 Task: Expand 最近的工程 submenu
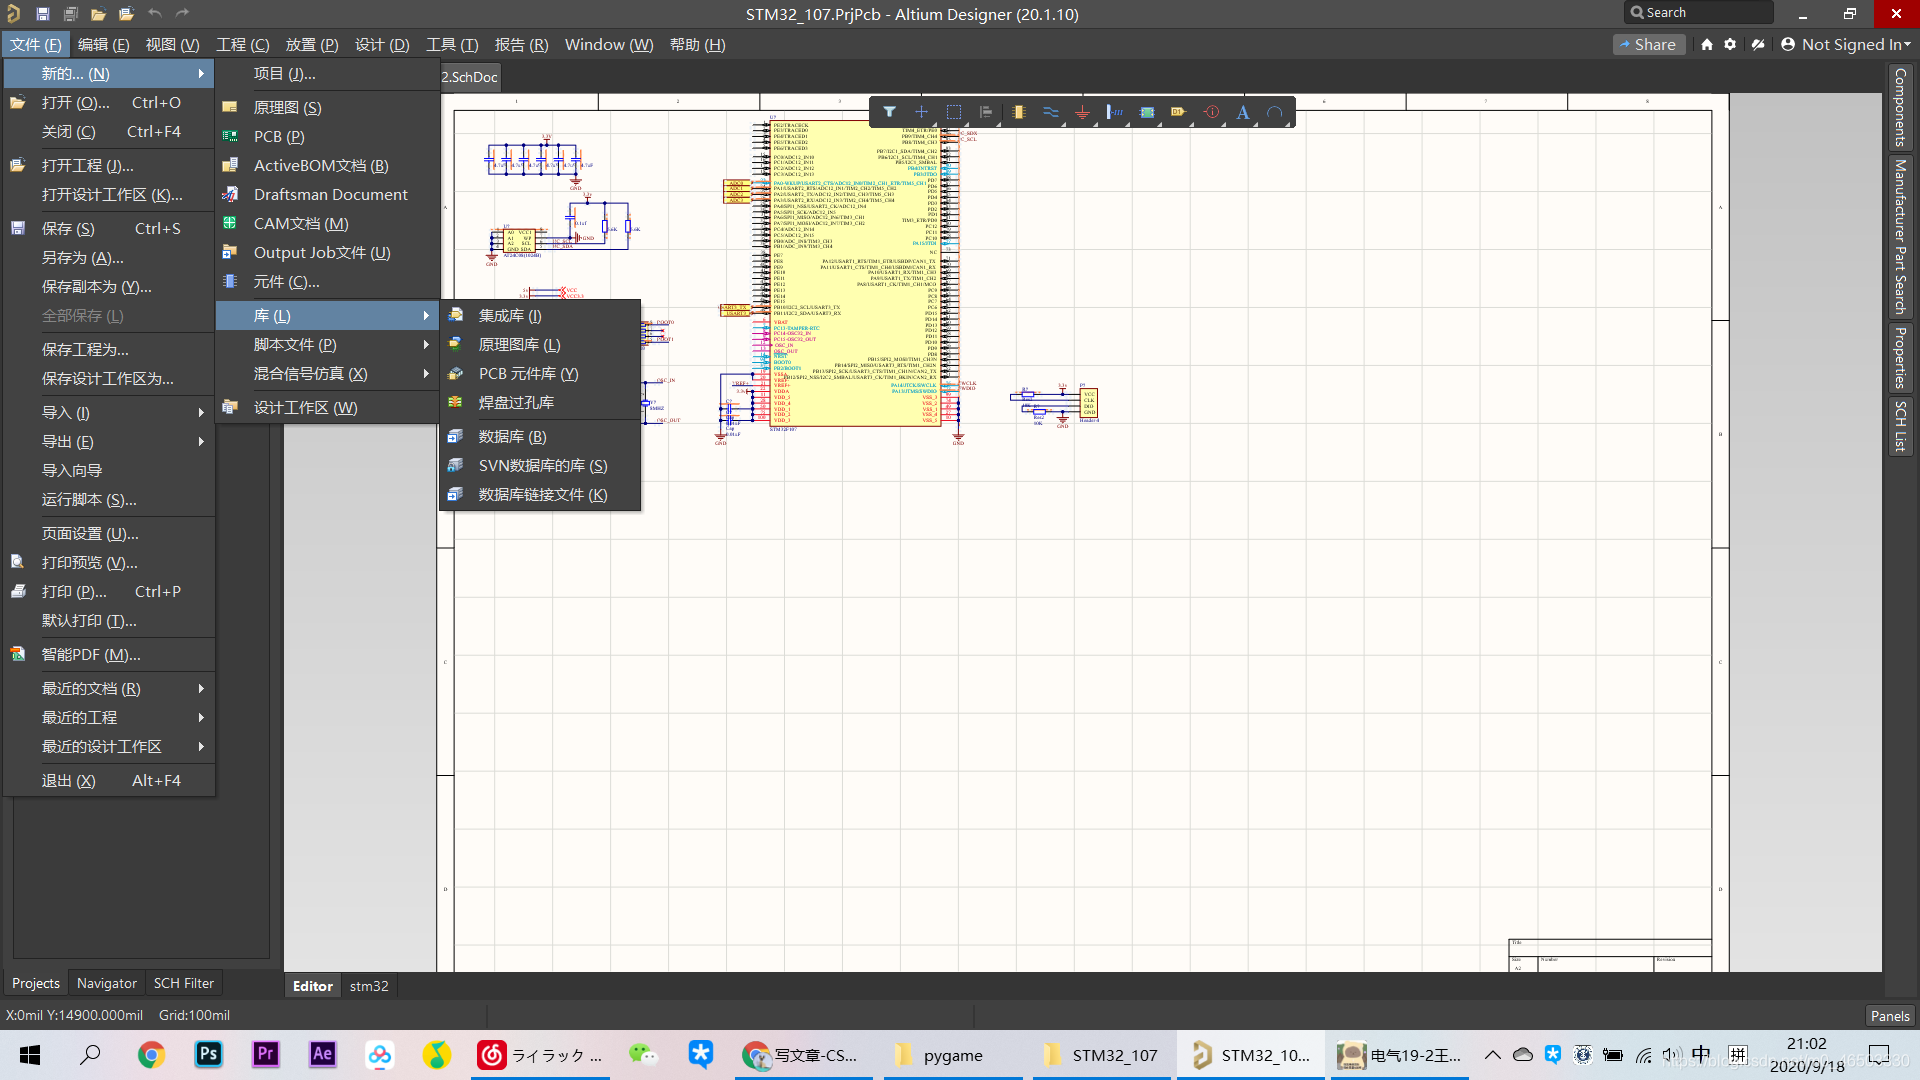coord(109,718)
